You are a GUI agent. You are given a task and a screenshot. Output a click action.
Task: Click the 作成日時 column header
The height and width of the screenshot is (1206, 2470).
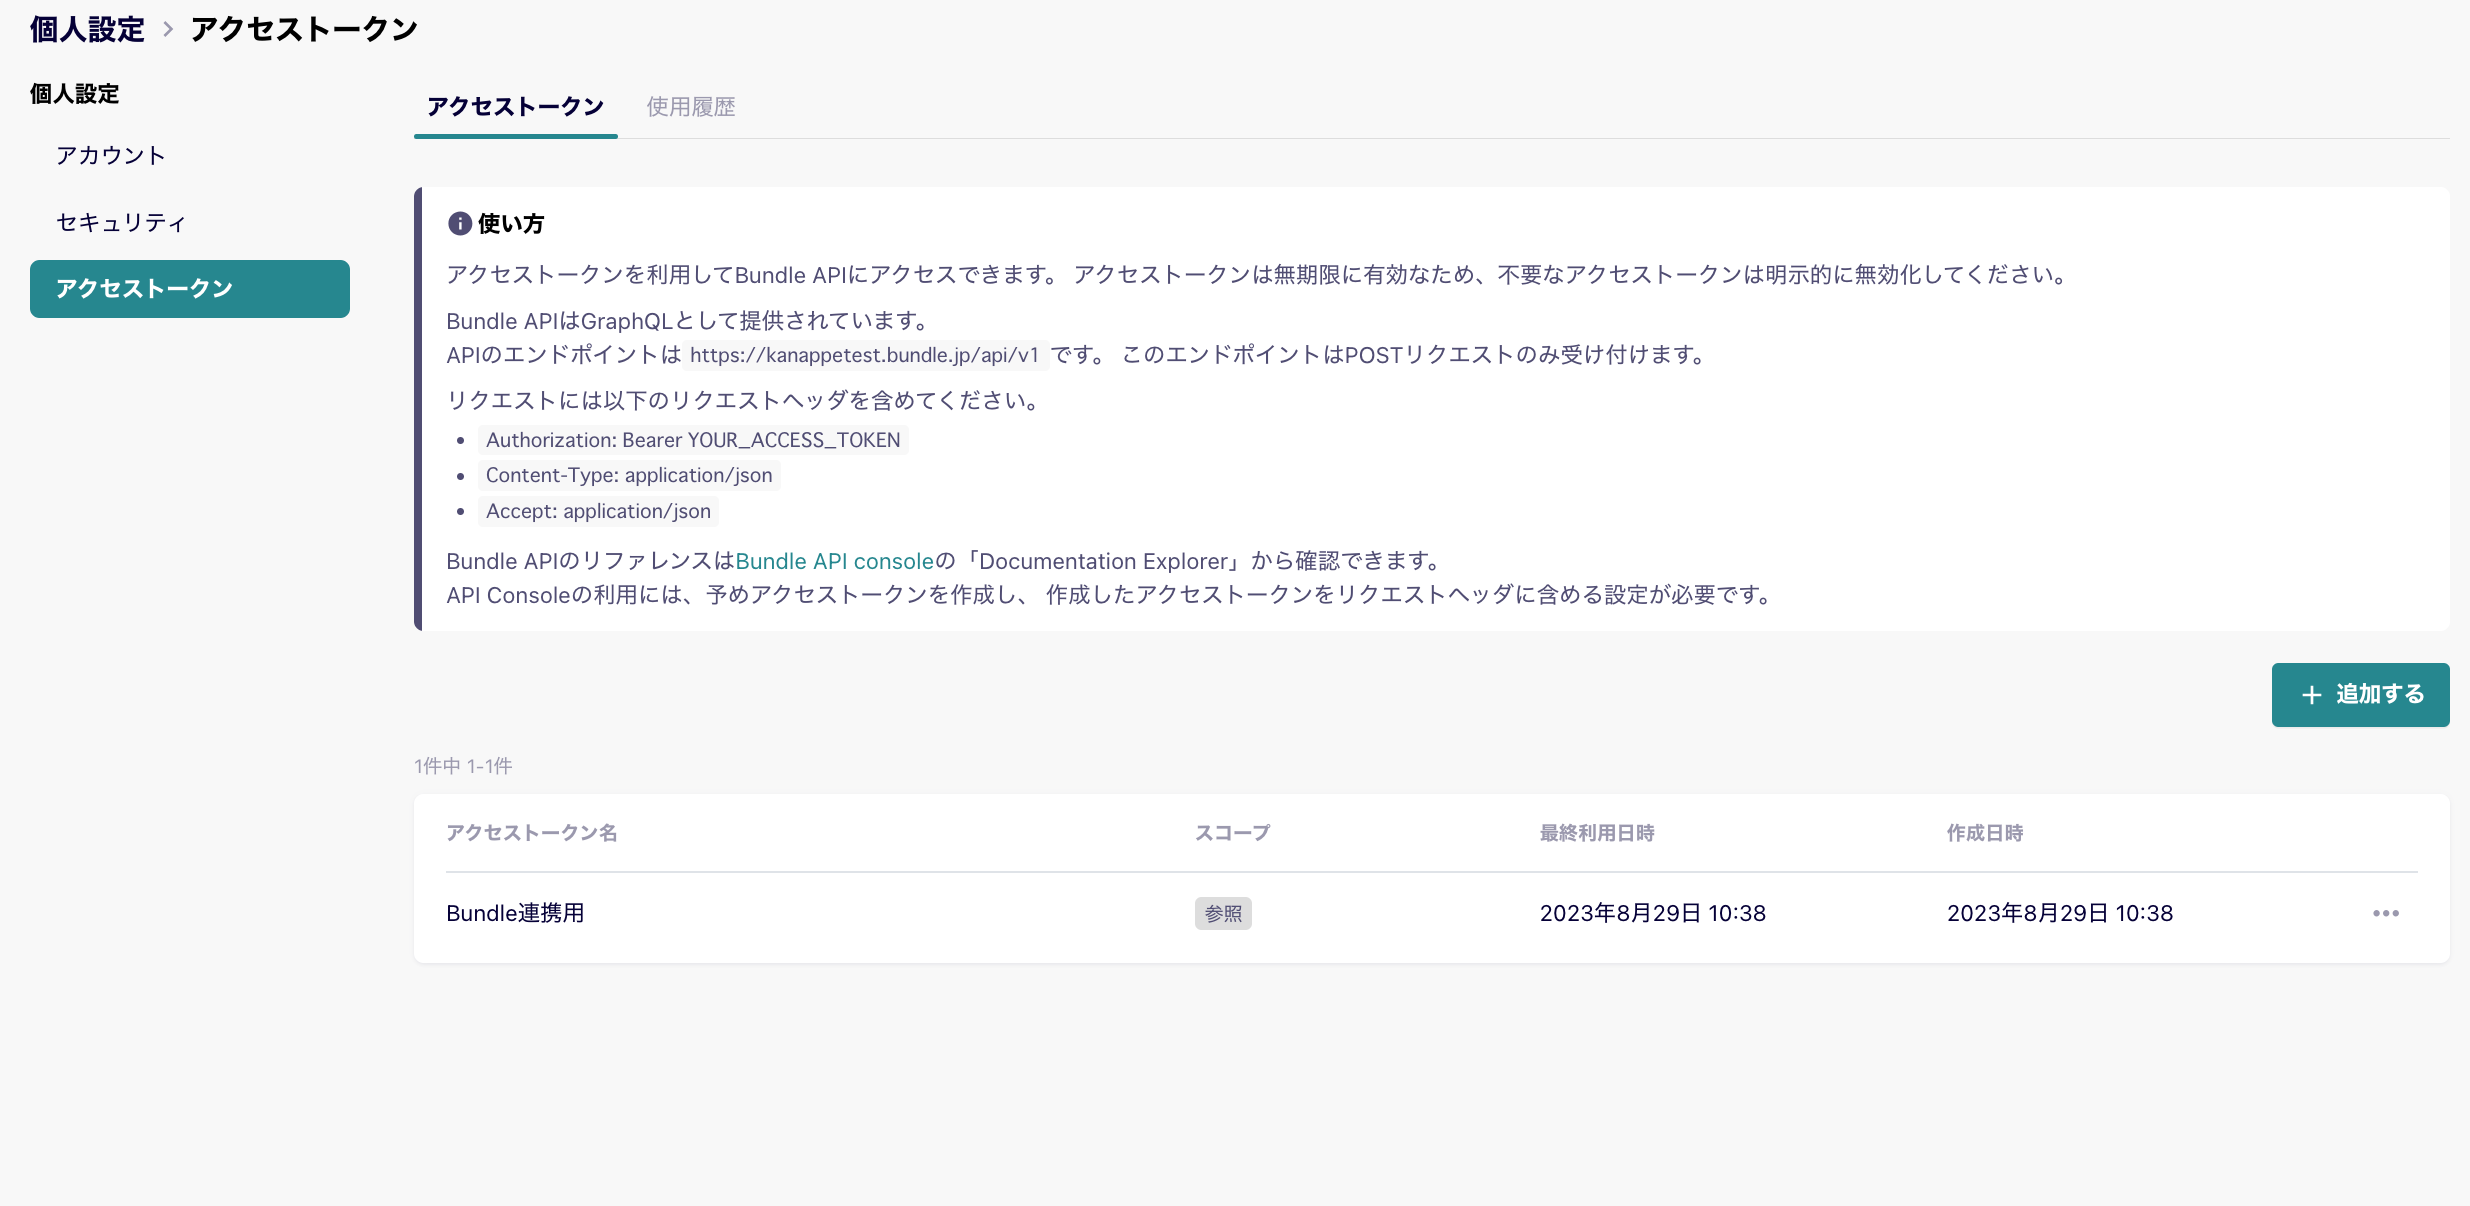(x=1984, y=833)
